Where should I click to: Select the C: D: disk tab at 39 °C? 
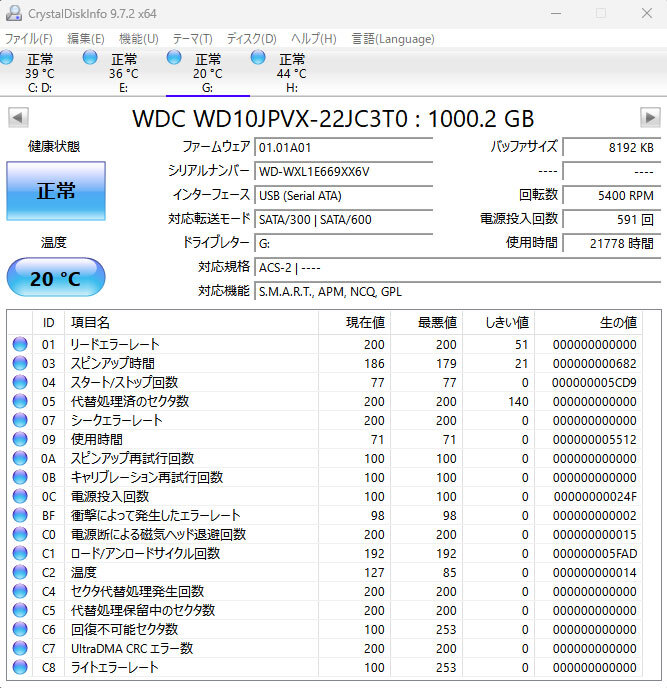click(39, 73)
